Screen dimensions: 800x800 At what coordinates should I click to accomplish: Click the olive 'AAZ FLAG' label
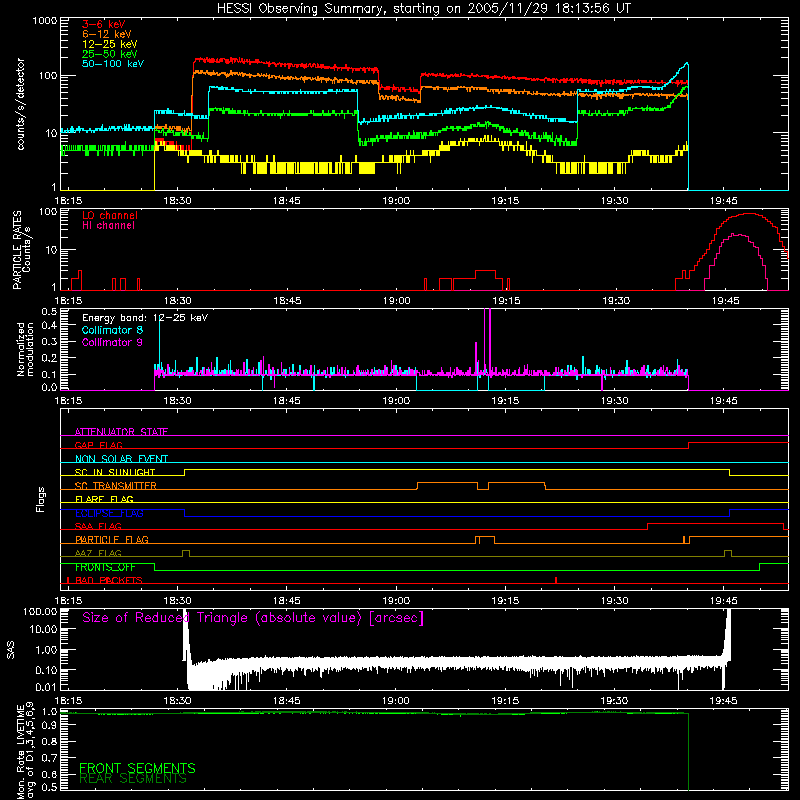click(98, 553)
